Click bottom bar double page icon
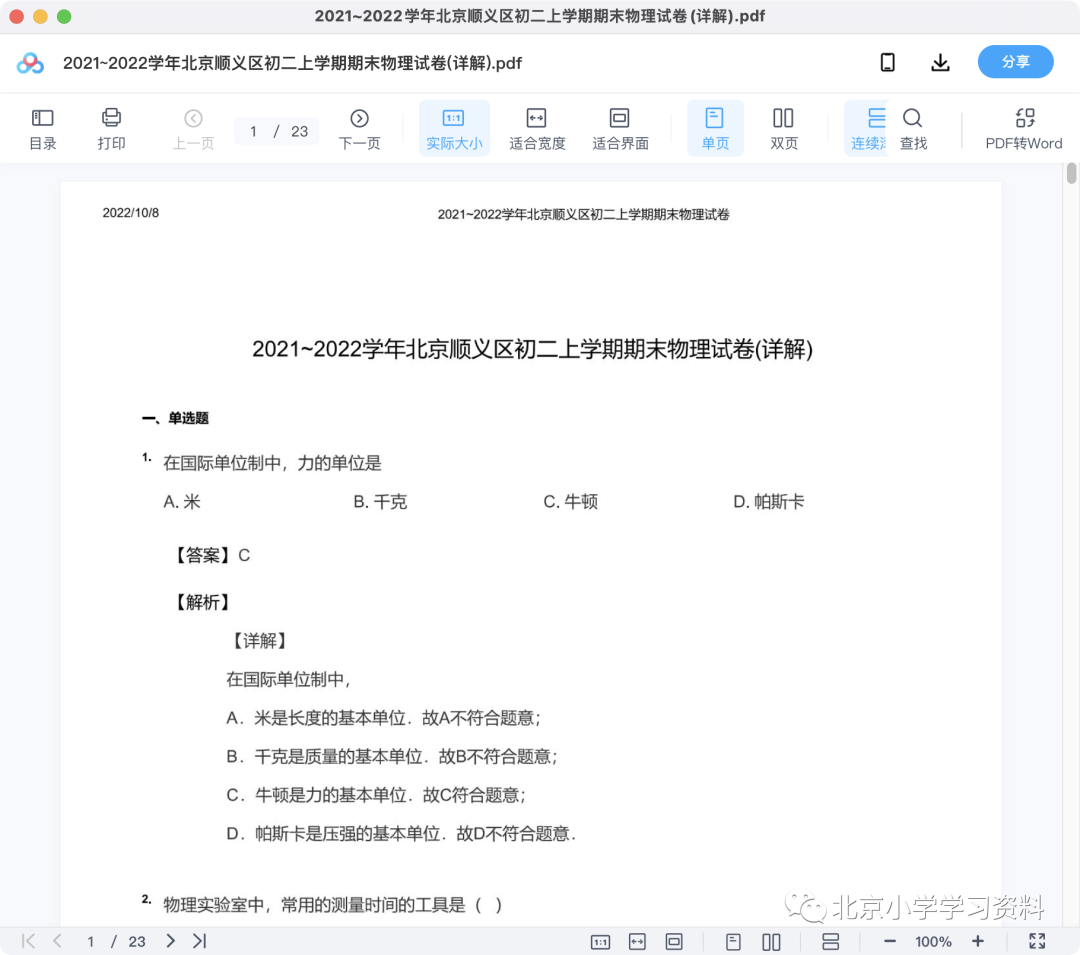Image resolution: width=1080 pixels, height=955 pixels. (x=771, y=941)
